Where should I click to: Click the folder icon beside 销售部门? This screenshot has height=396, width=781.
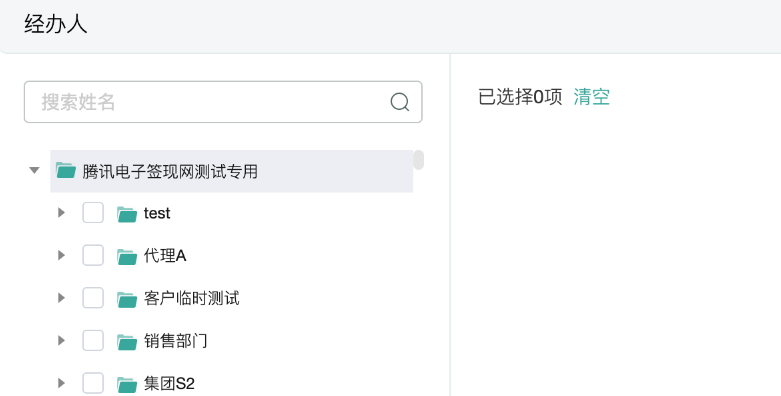coord(127,341)
